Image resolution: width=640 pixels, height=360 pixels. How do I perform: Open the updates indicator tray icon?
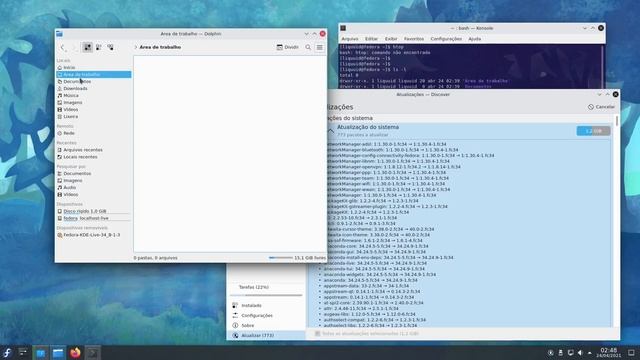(x=551, y=353)
